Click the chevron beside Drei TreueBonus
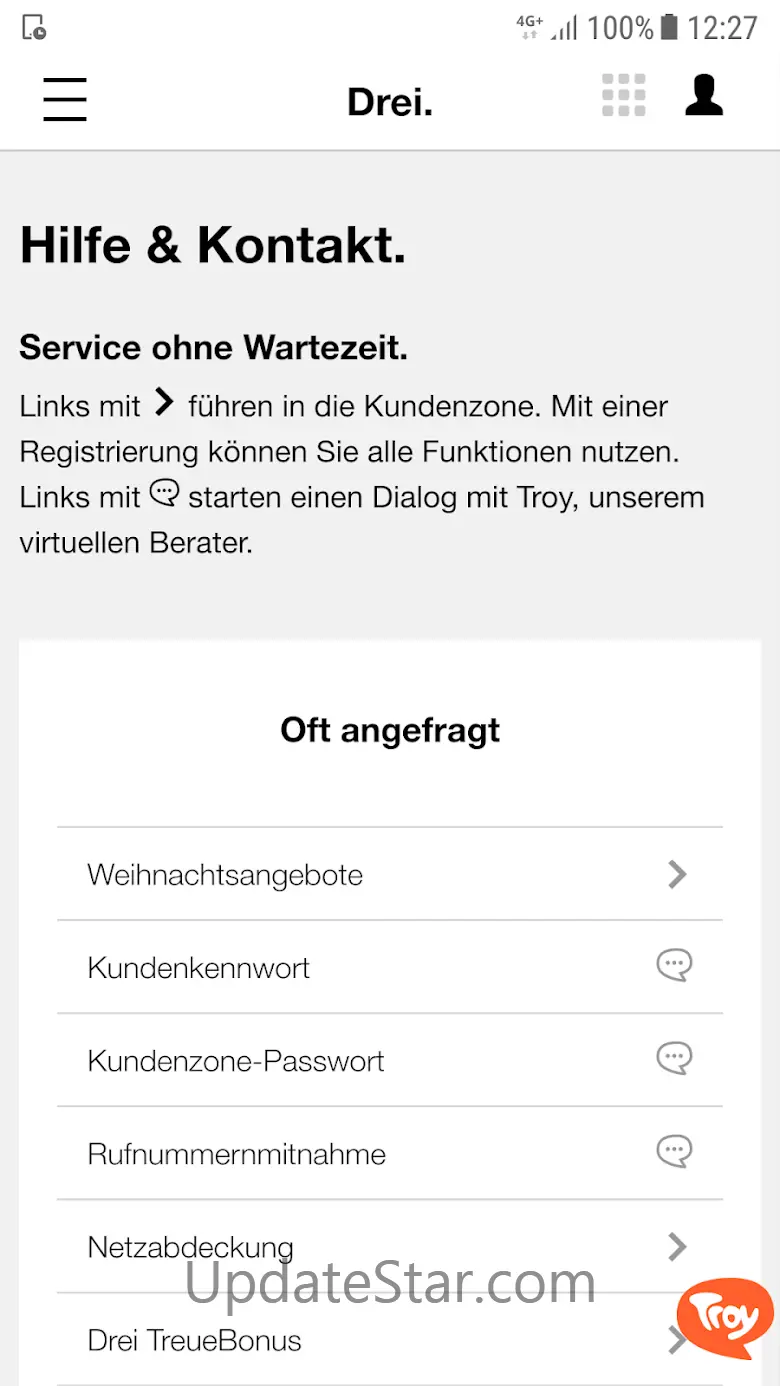 [x=674, y=1339]
